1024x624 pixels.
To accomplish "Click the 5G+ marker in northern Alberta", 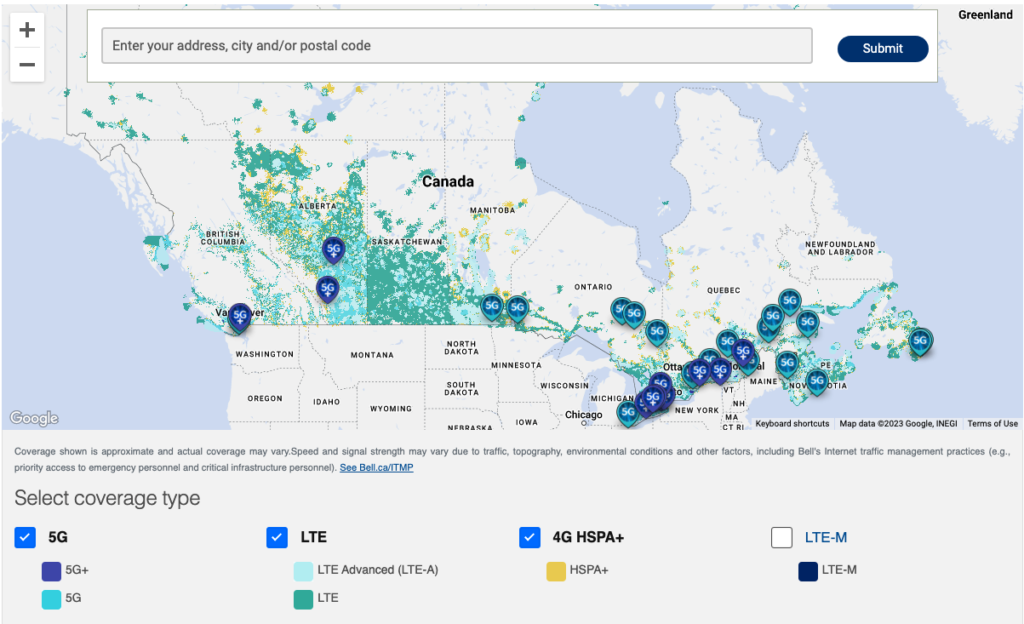I will (334, 248).
